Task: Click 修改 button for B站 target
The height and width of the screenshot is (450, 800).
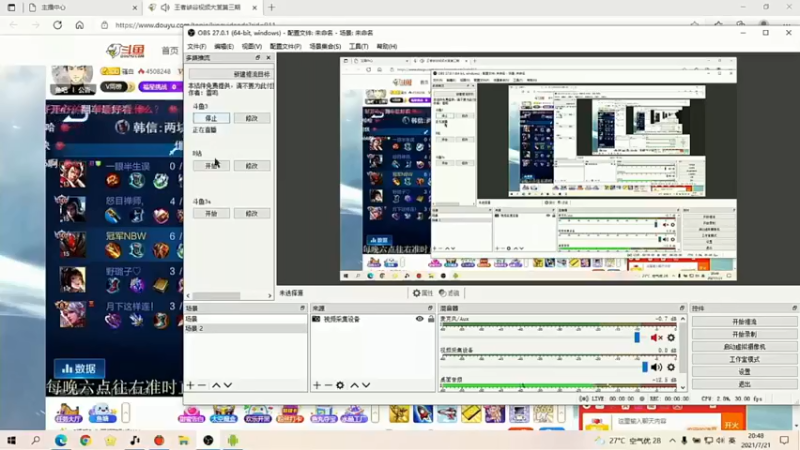Action: 252,166
